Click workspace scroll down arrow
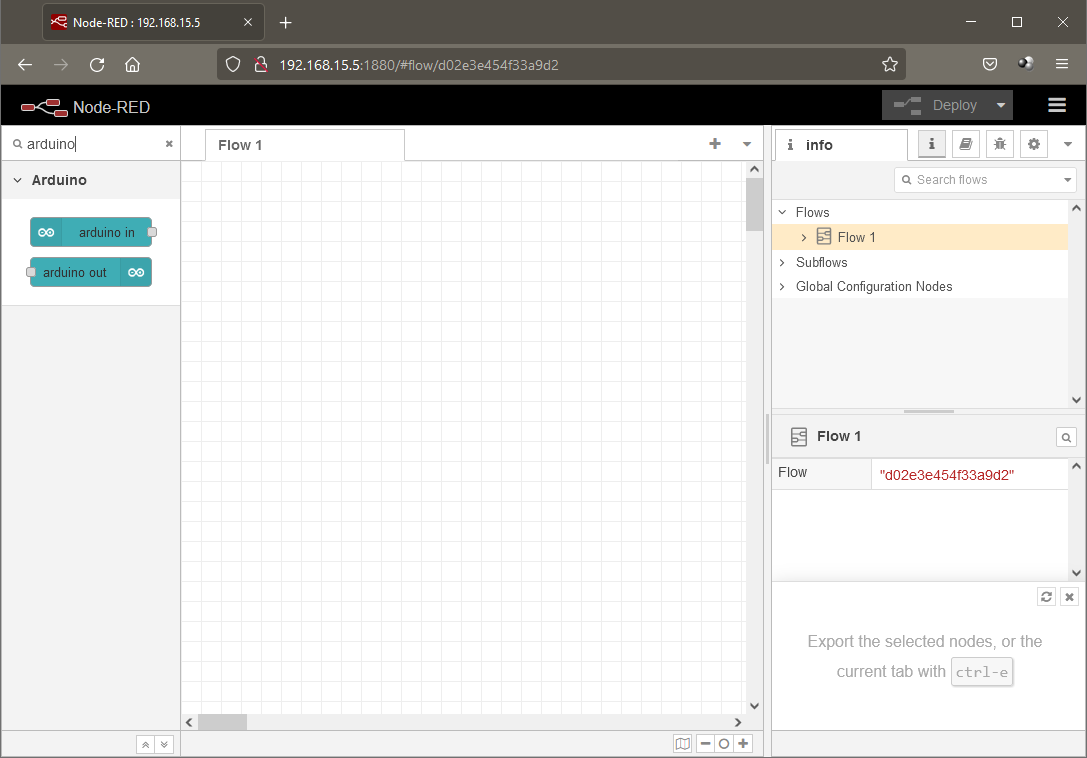 [x=754, y=706]
